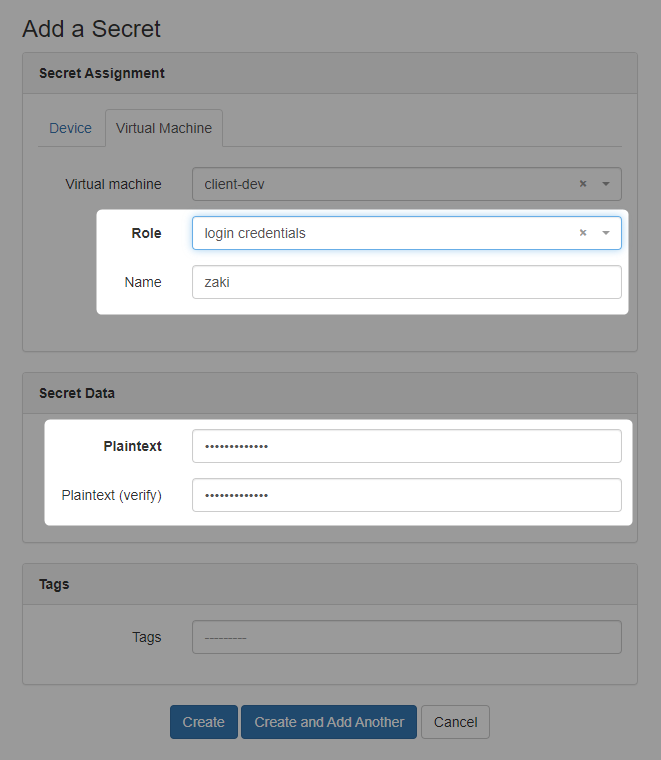
Task: Click into the Plaintext password field
Action: pyautogui.click(x=407, y=446)
